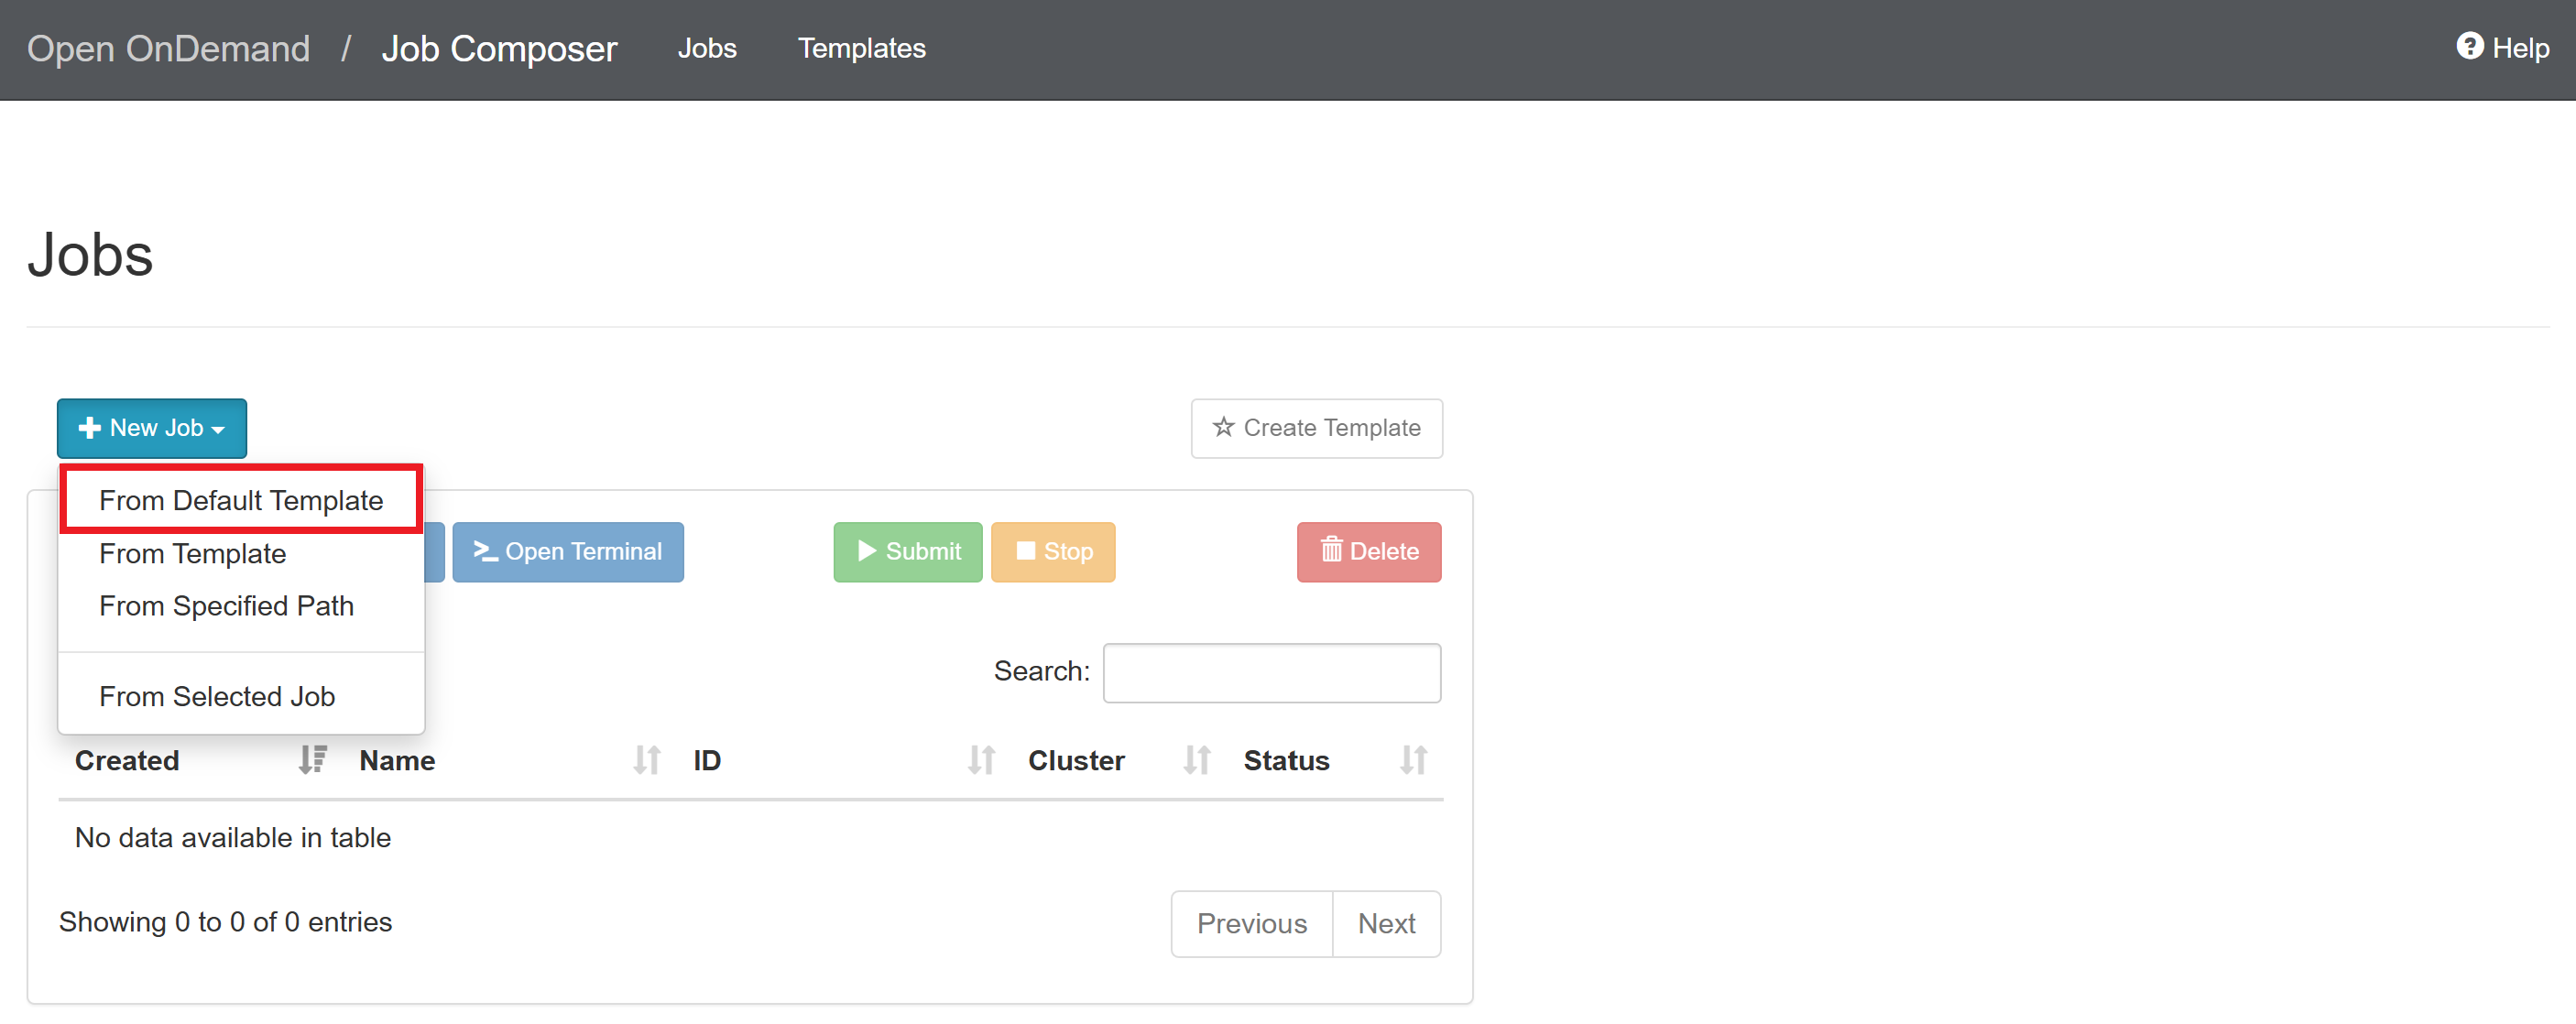Pick From Specified Path option
Screen dimensions: 2576x1024
[x=227, y=606]
